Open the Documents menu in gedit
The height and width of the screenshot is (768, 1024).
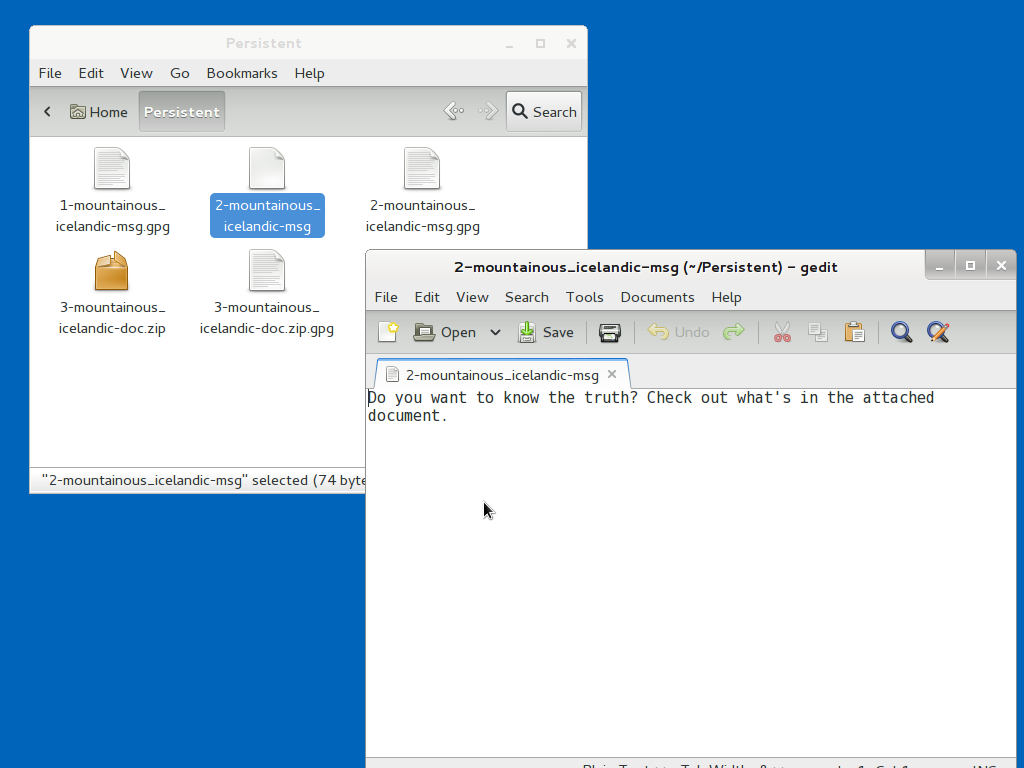(657, 297)
